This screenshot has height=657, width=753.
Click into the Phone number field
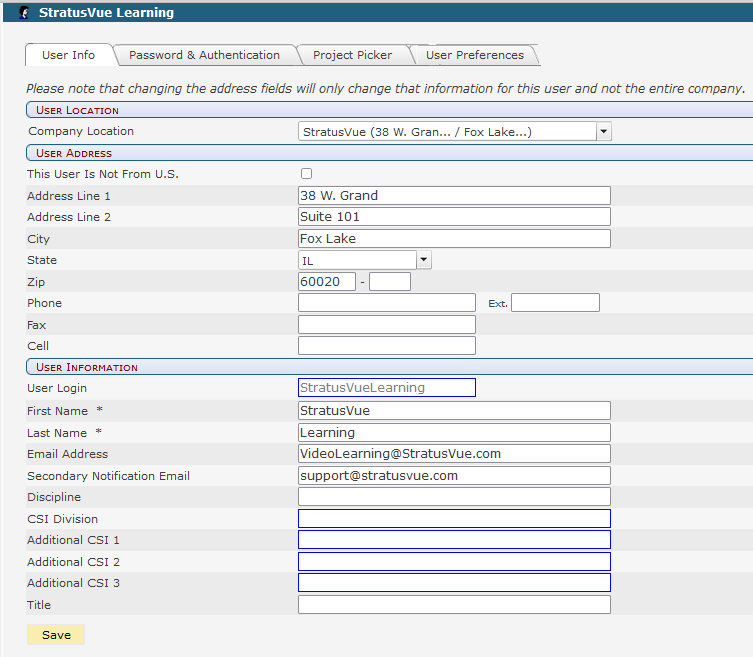387,303
